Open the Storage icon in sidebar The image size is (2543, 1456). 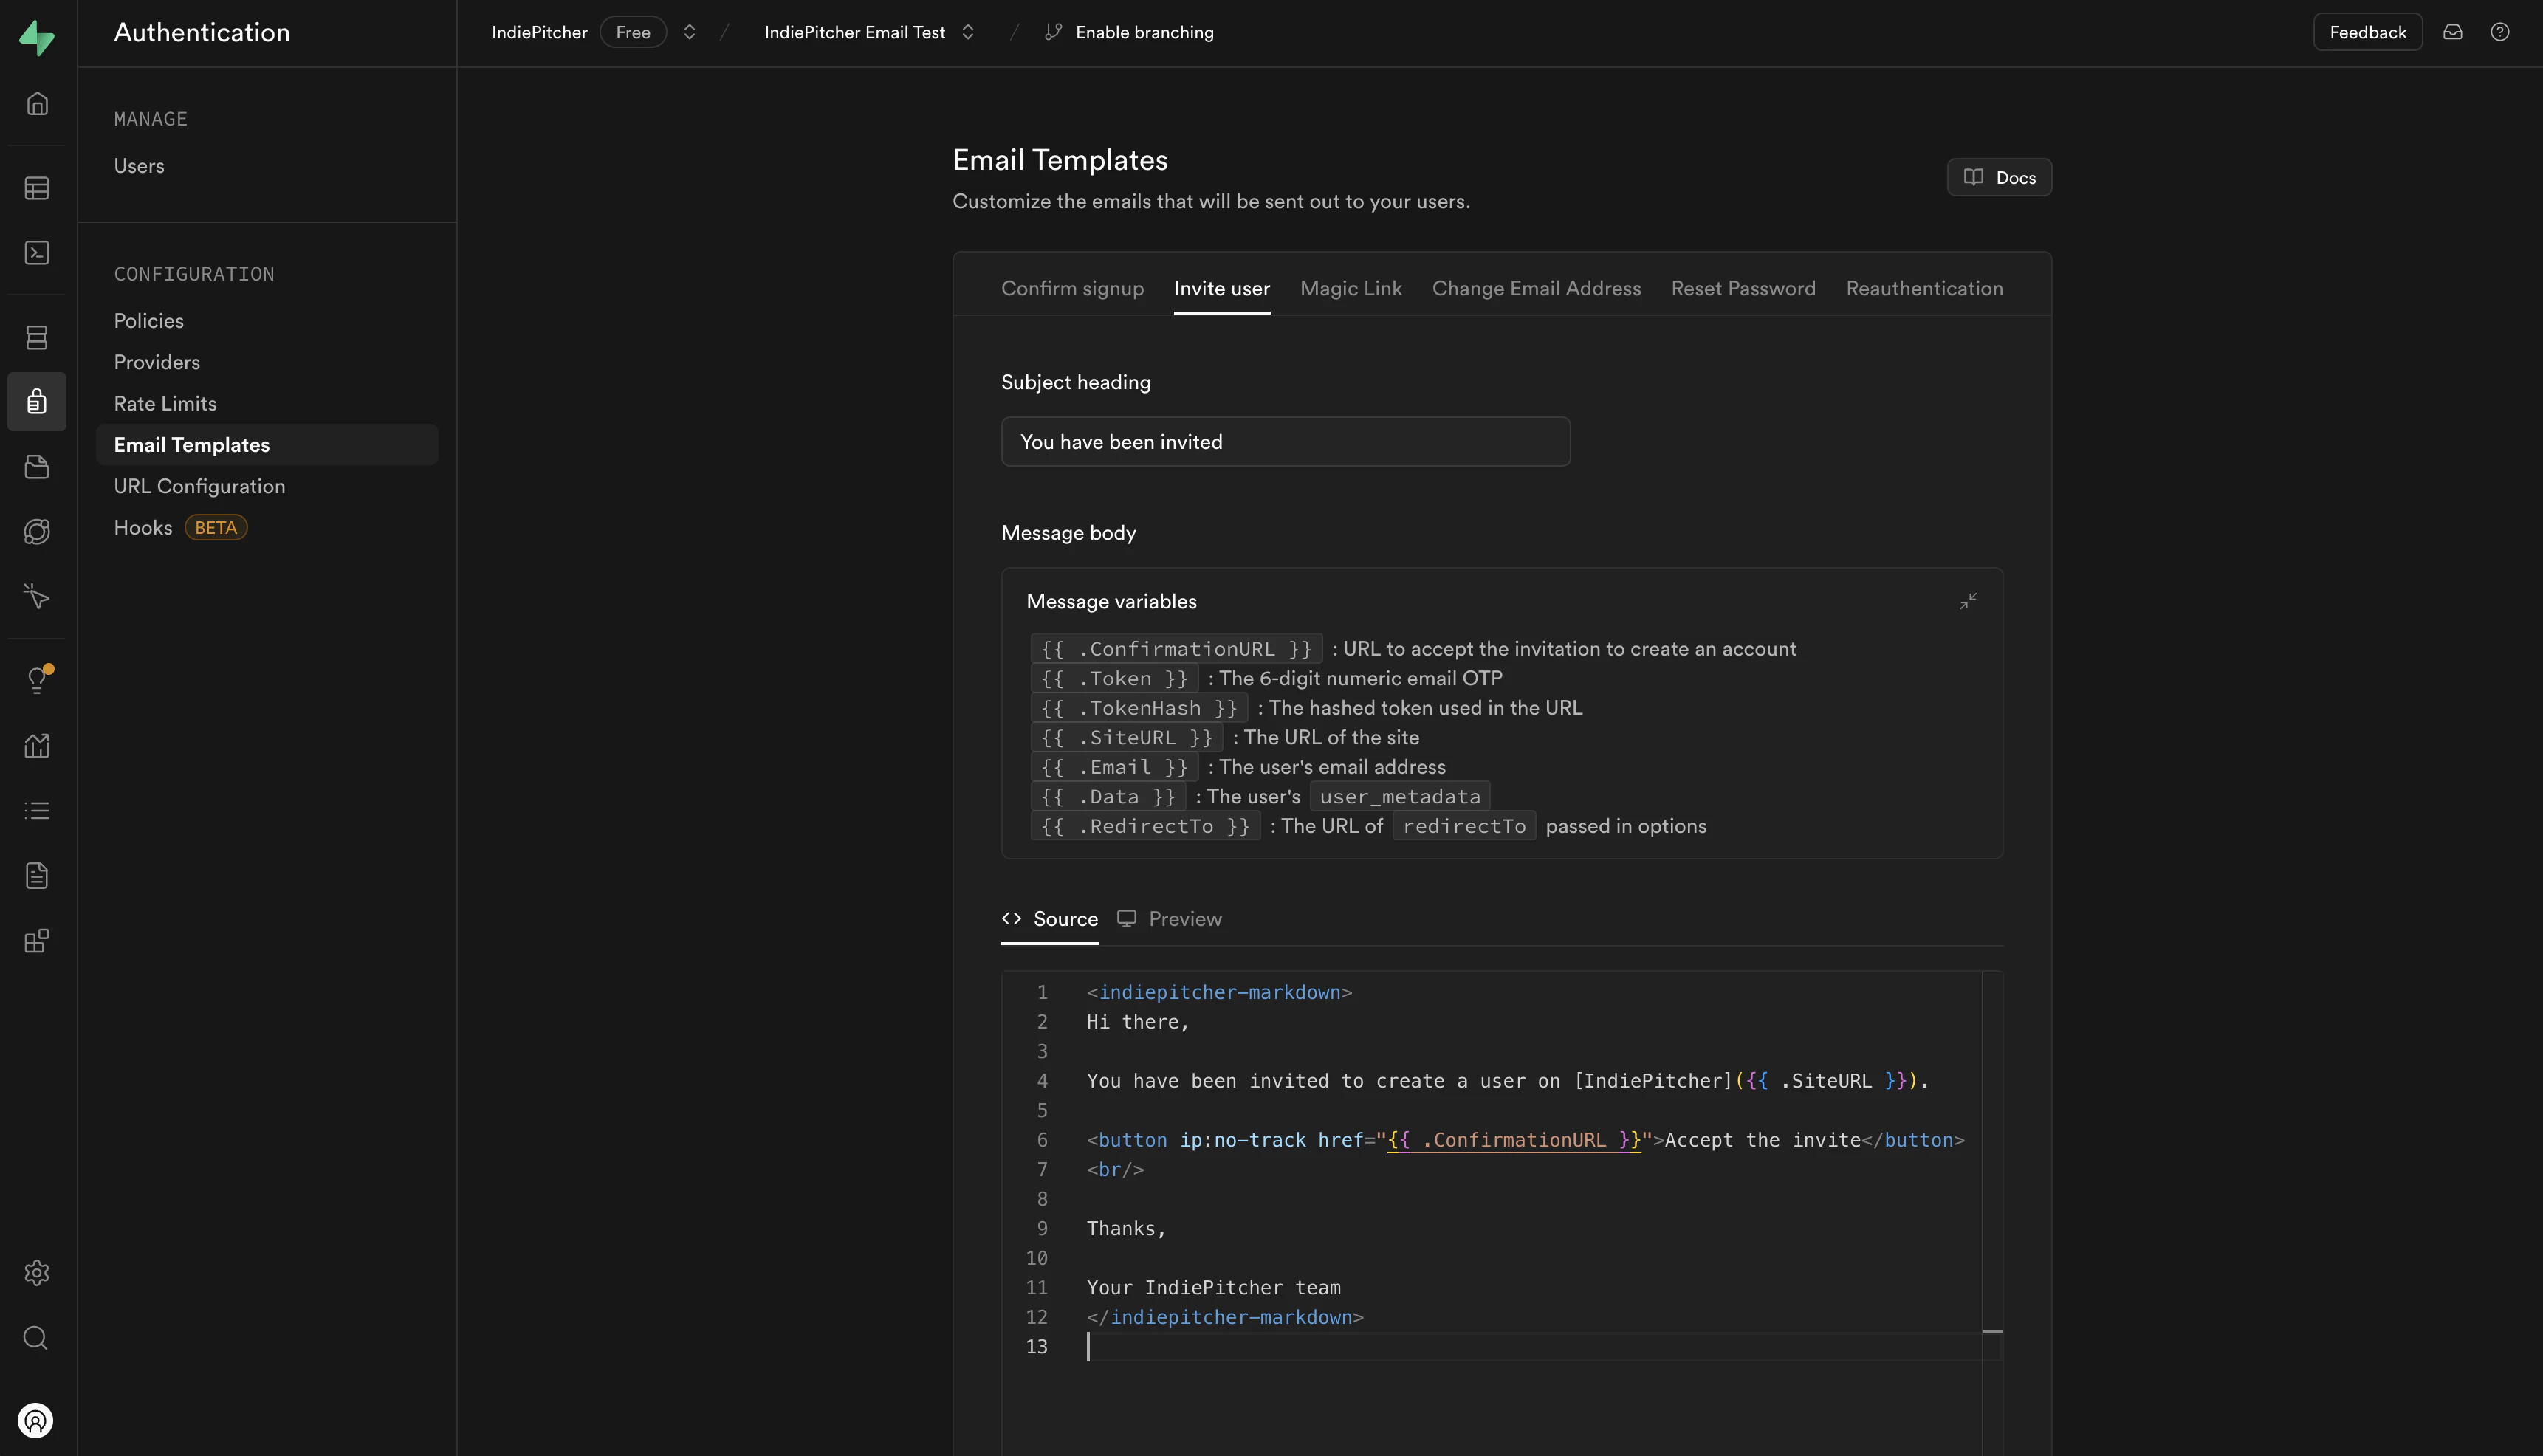click(x=37, y=467)
